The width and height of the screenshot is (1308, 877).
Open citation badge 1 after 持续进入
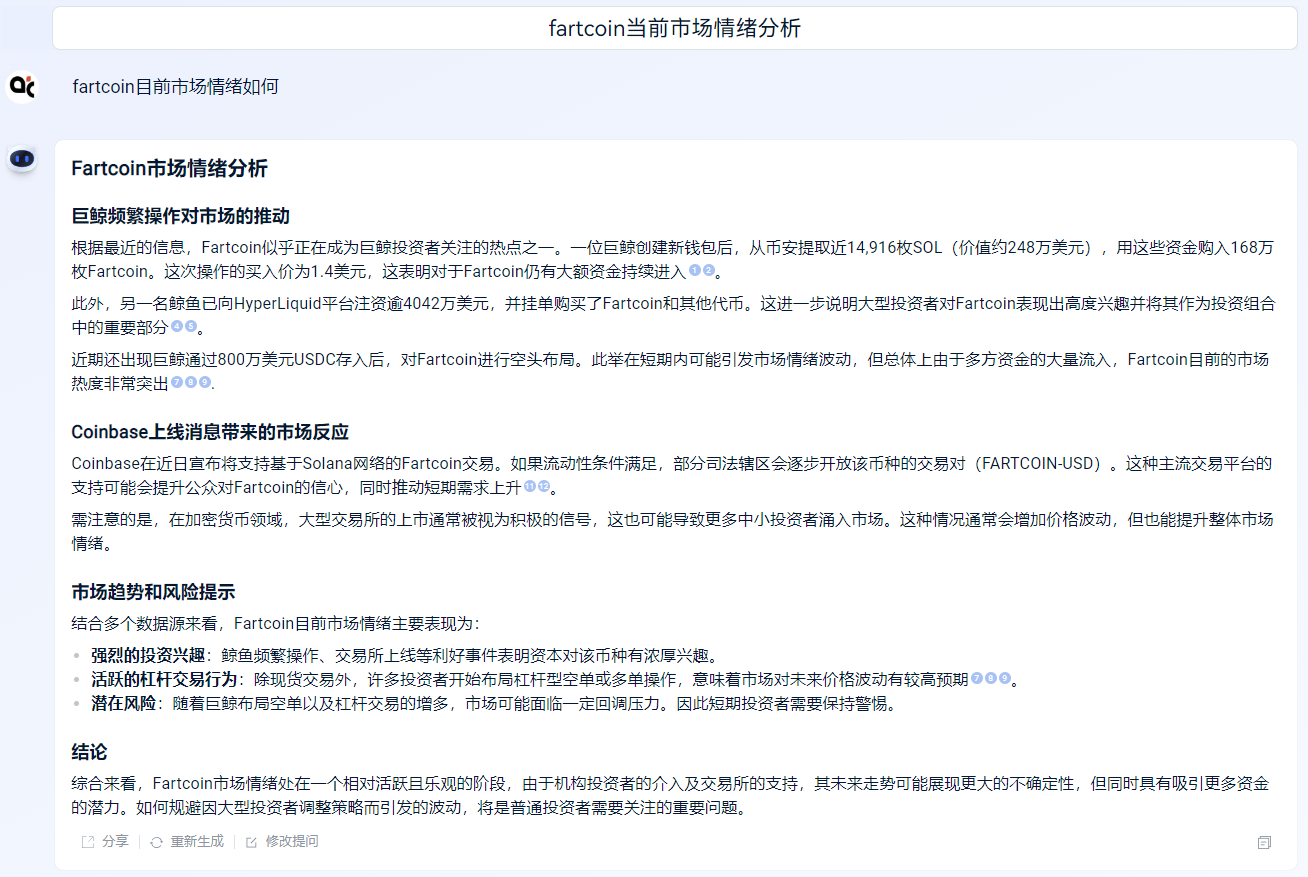[x=695, y=271]
